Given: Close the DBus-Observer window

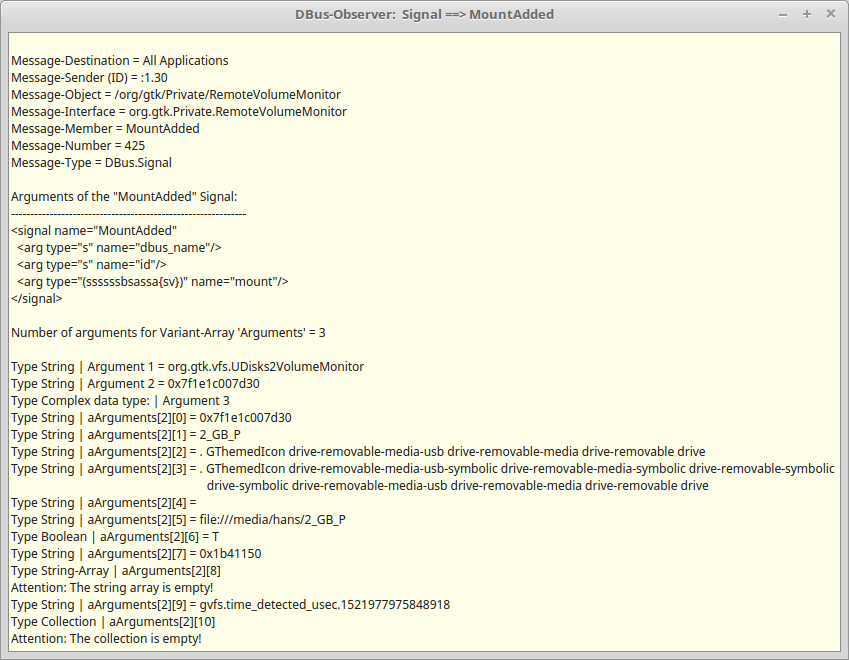Looking at the screenshot, I should pyautogui.click(x=830, y=14).
